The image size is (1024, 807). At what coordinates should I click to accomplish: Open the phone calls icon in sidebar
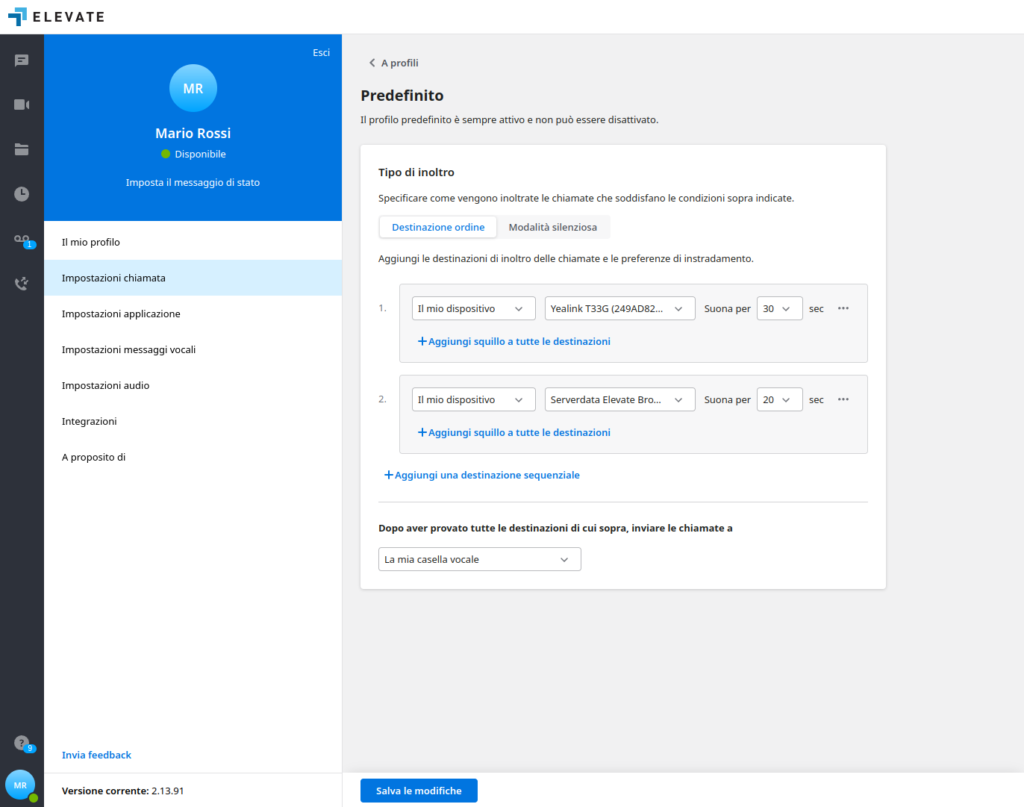[21, 284]
